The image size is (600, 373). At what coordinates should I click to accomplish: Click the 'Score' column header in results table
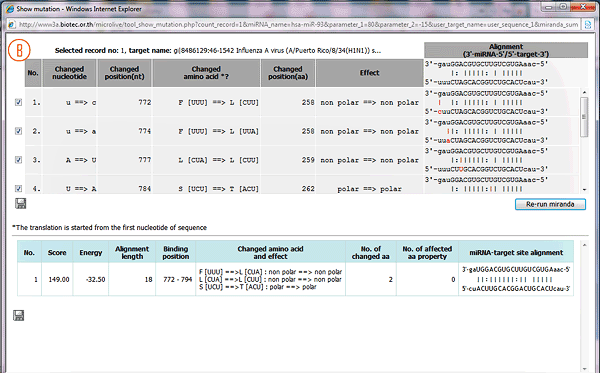pos(57,252)
